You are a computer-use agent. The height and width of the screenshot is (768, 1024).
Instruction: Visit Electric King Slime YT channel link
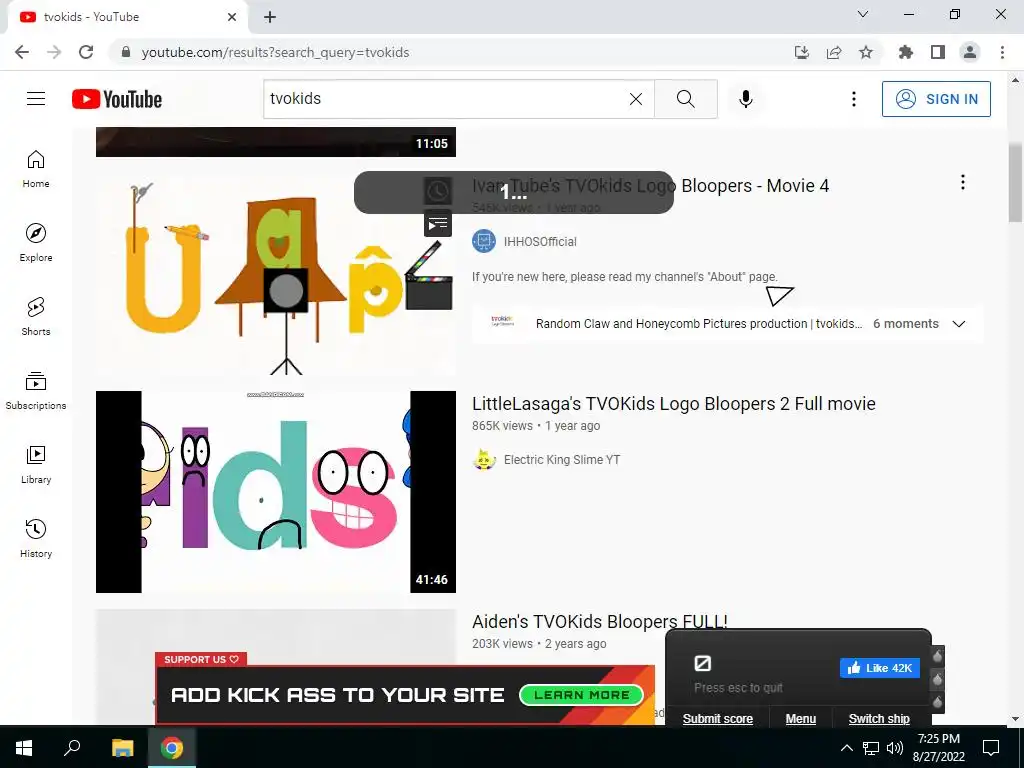(x=562, y=460)
